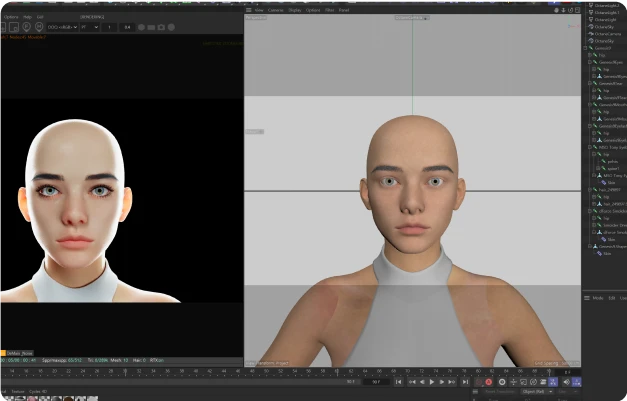627x401 pixels.
Task: Open the viewport hamburger menu icon
Action: [x=249, y=10]
